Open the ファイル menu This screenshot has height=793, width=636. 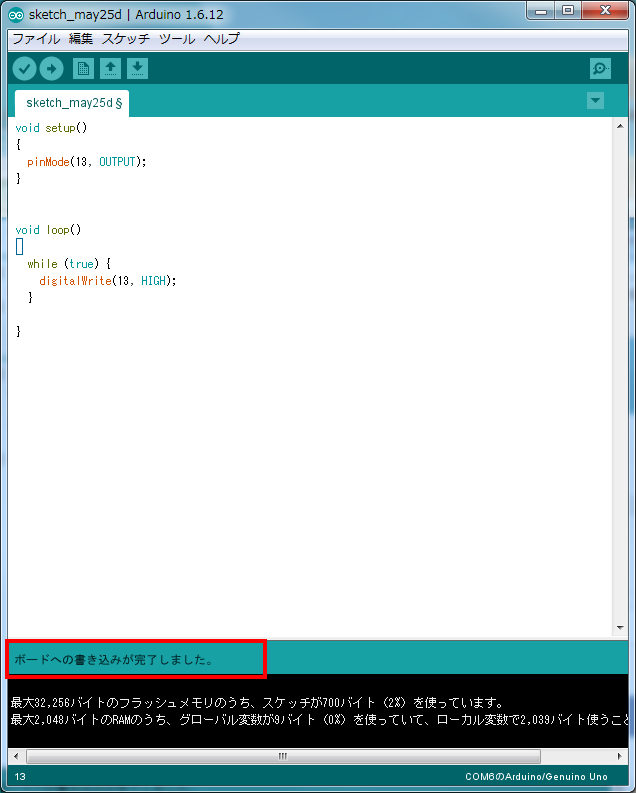(36, 39)
